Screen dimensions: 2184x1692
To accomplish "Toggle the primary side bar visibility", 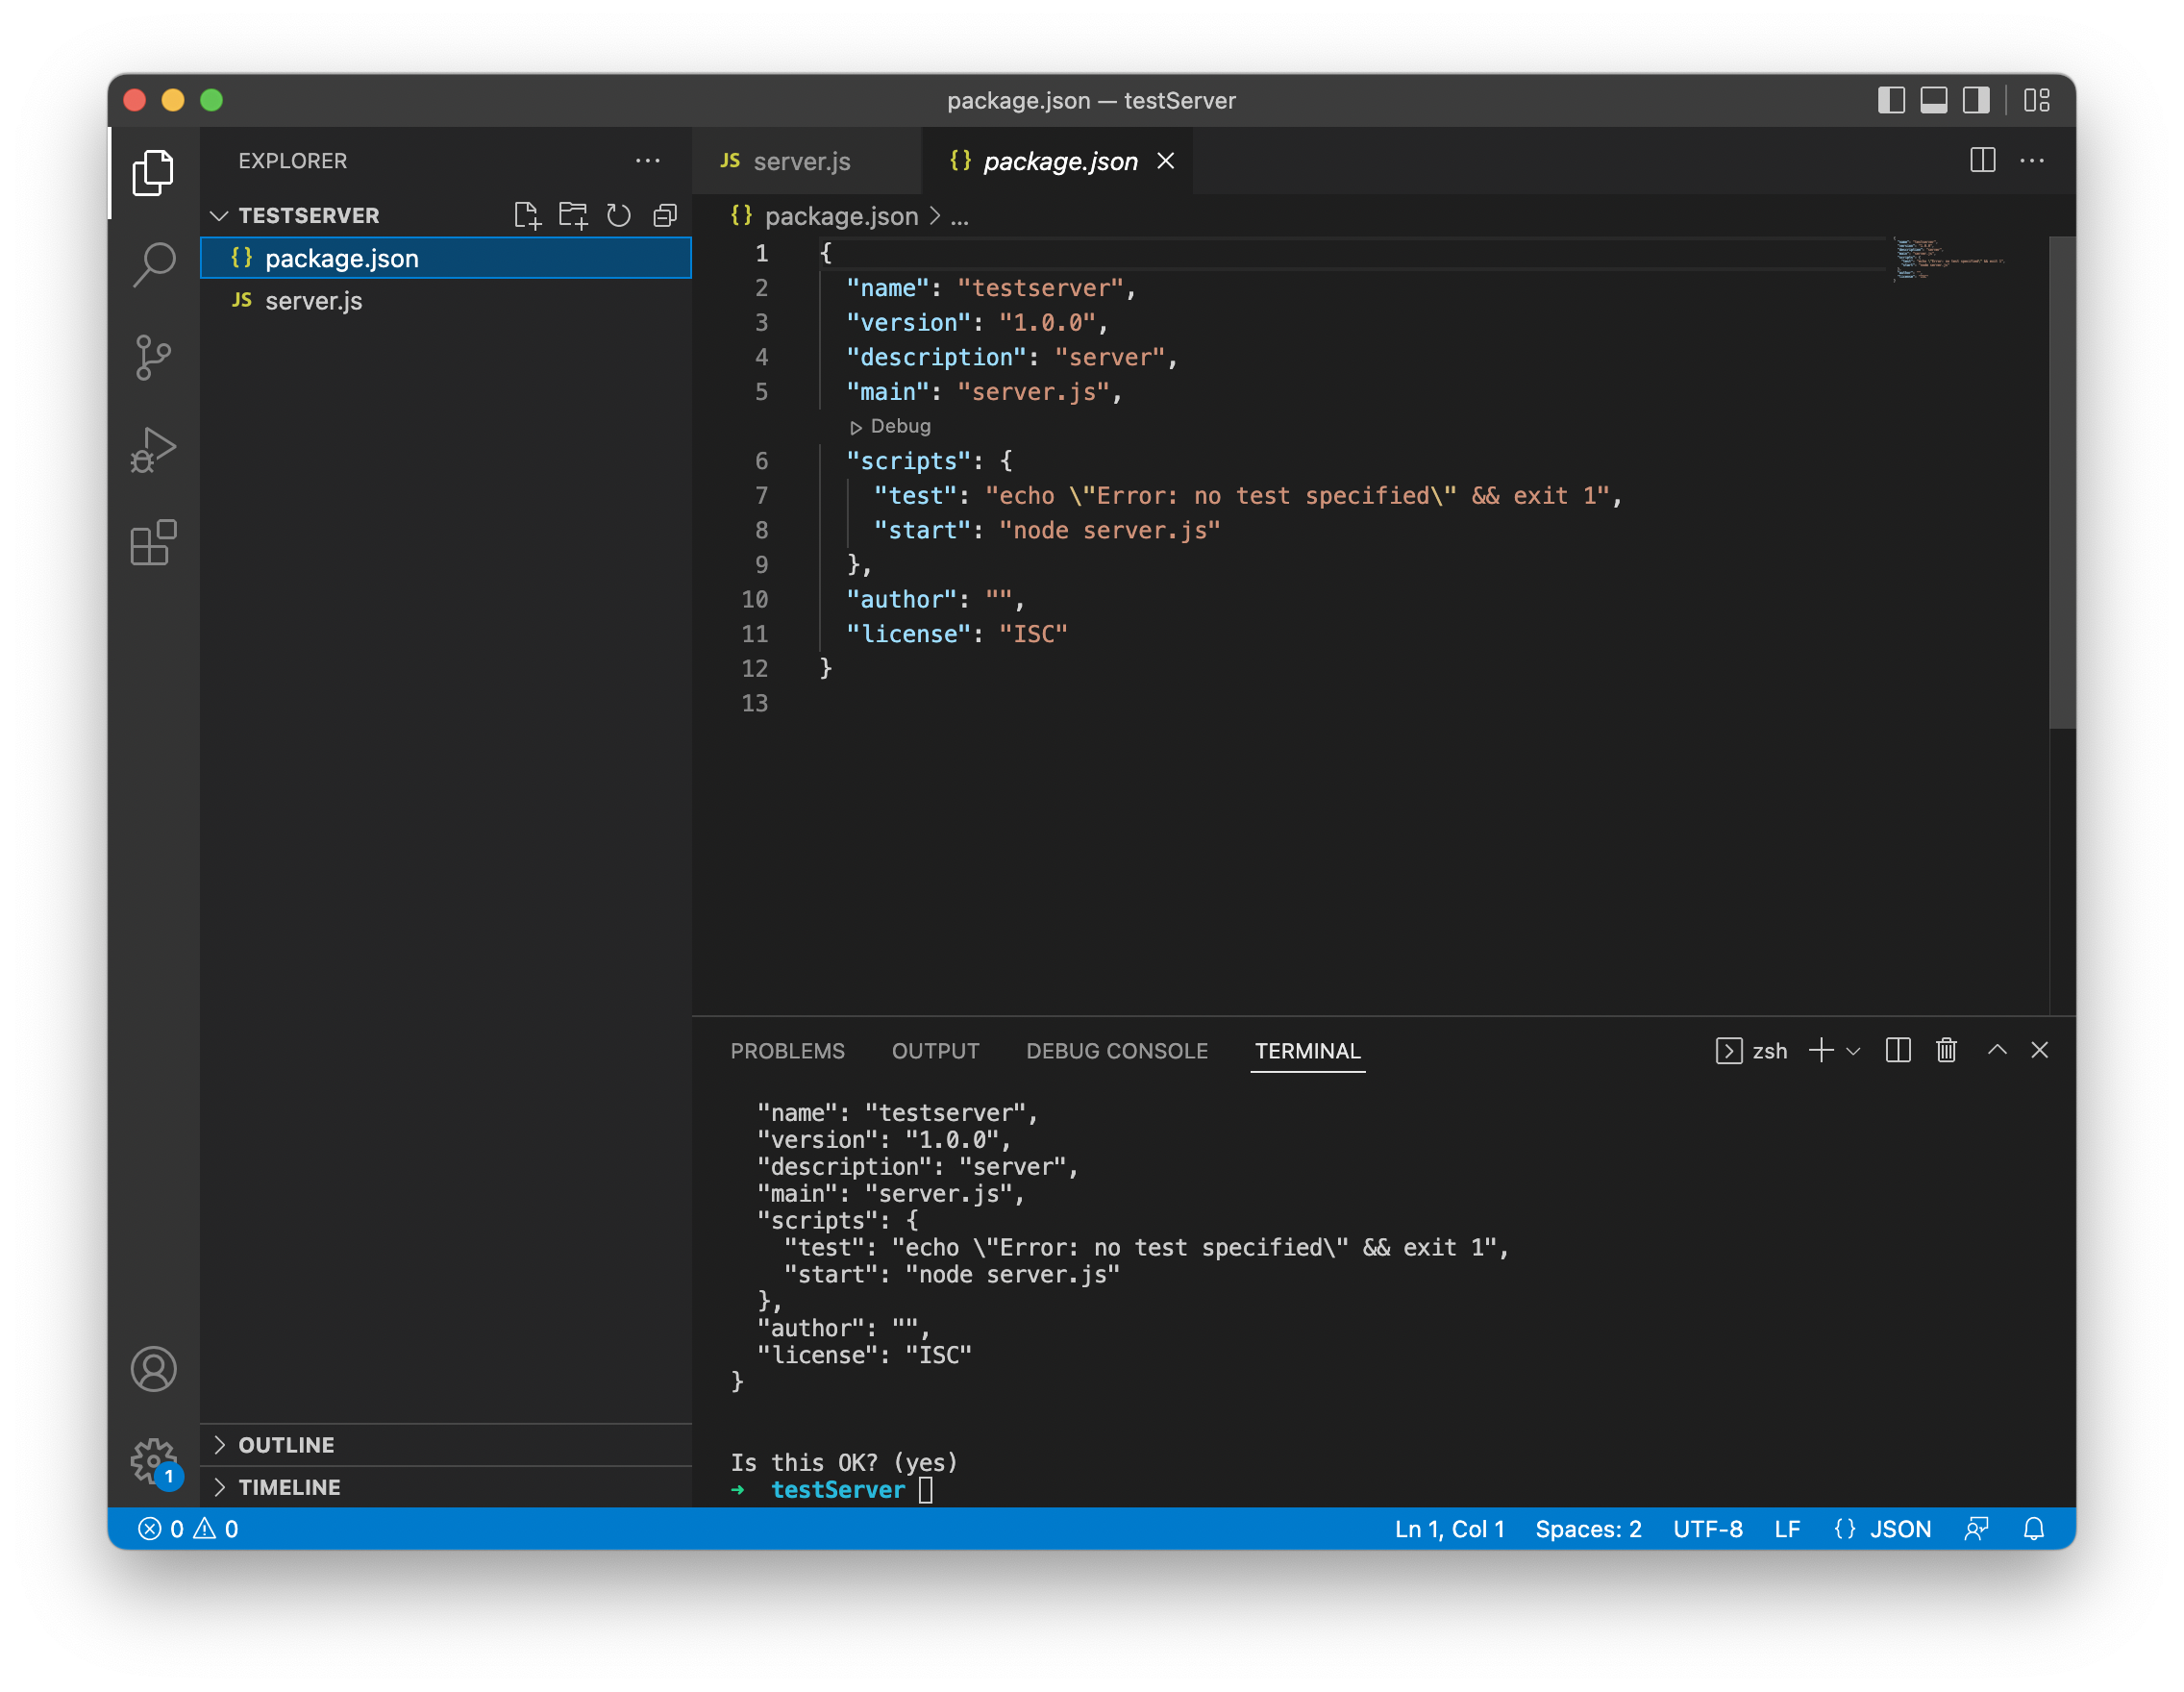I will click(x=1890, y=100).
